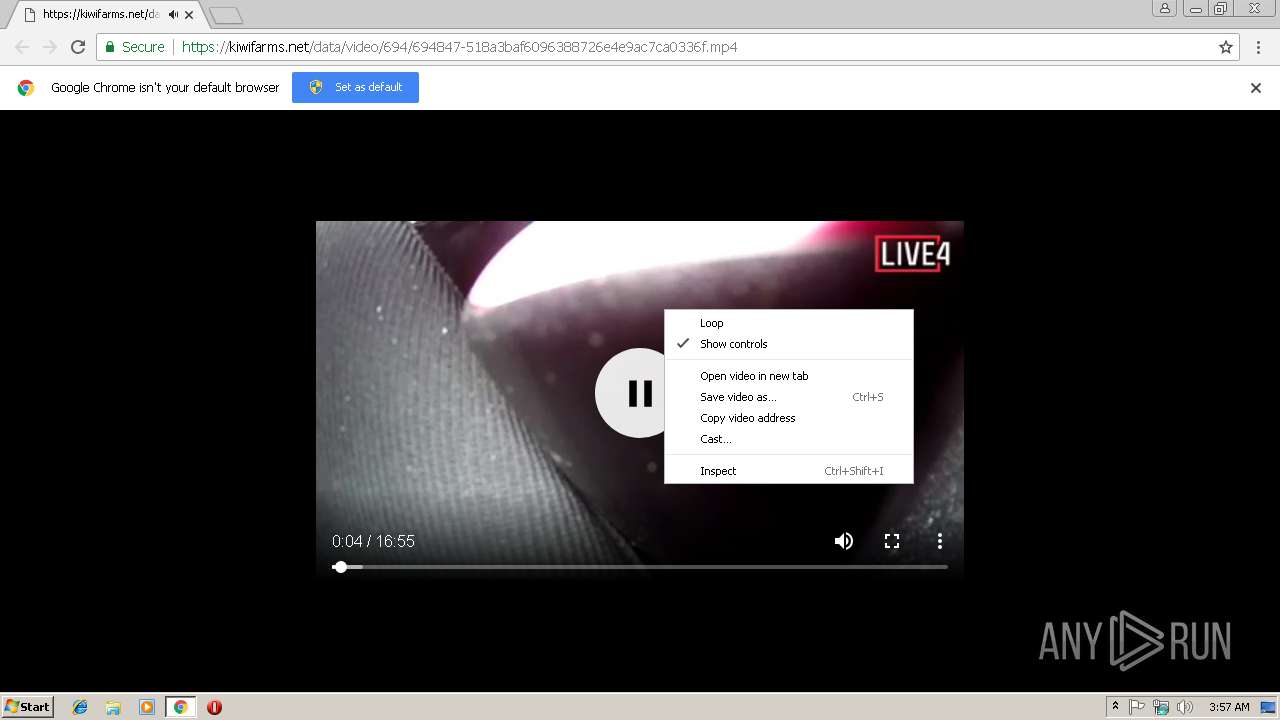
Task: Open Chrome three-dot main menu
Action: coord(1259,47)
